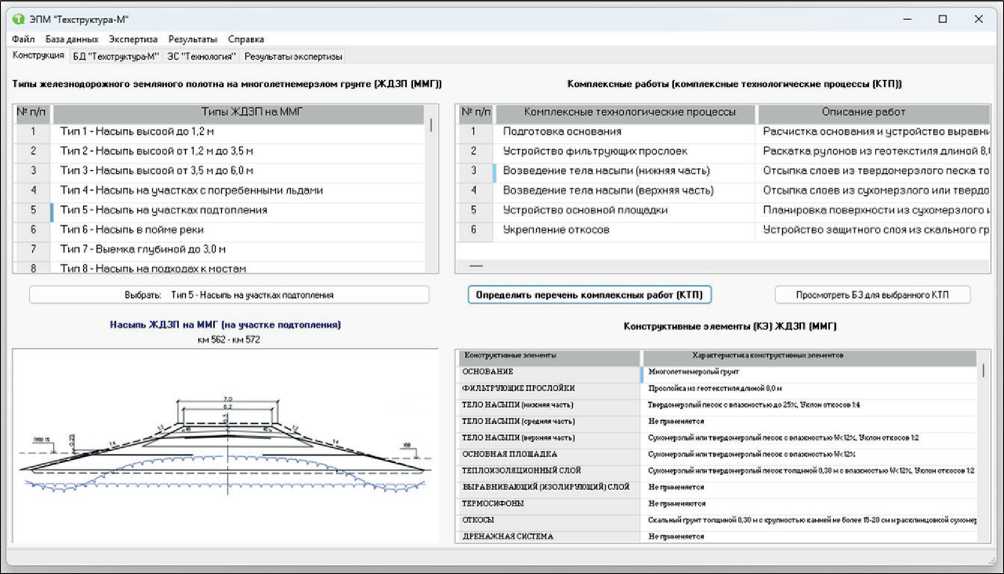Screen dimensions: 1004x574
Task: Select row Тип 1 - Насыпь высотой до 1,2 м
Action: (137, 131)
